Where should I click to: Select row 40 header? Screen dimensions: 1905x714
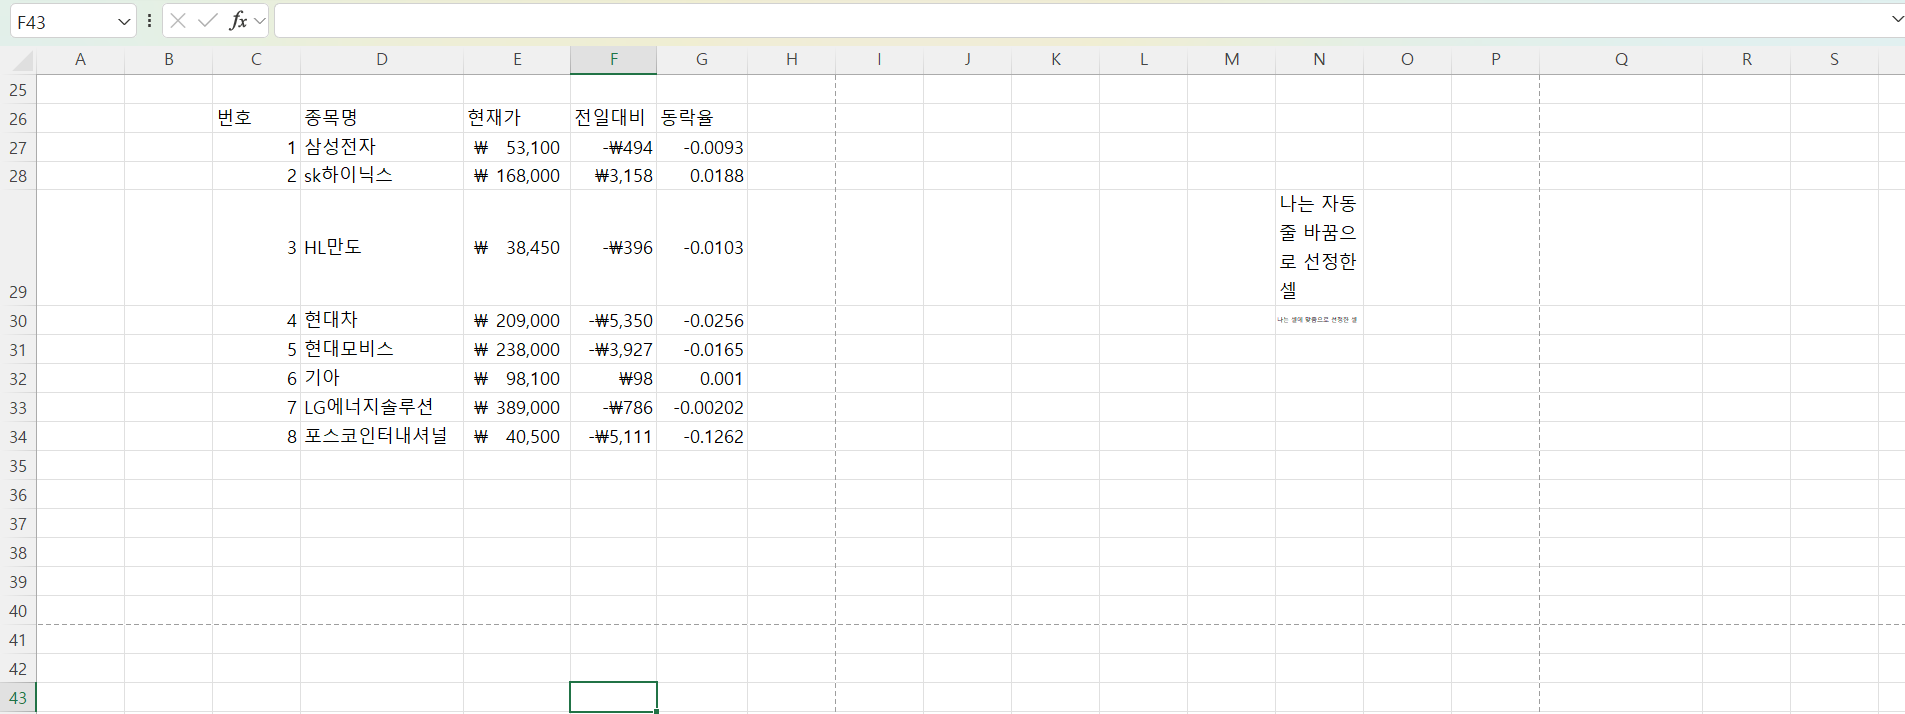(x=18, y=611)
